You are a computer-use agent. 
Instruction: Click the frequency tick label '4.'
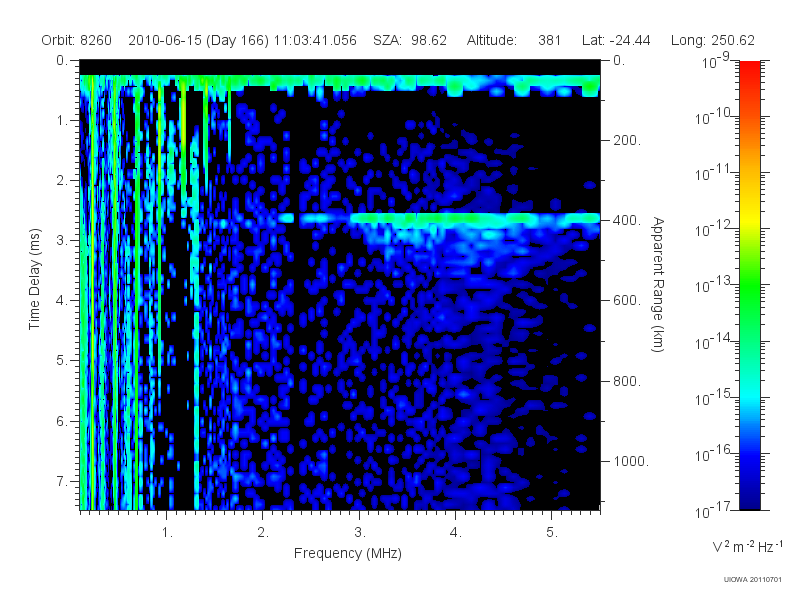pos(456,533)
